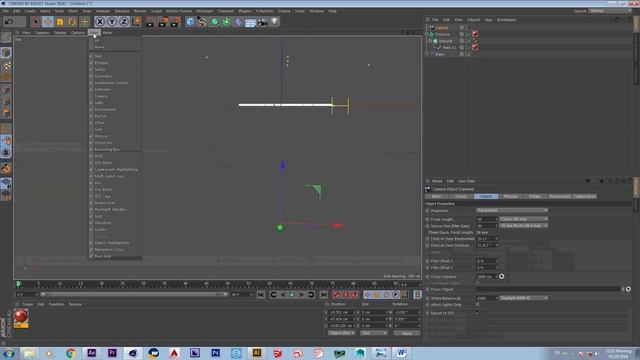Image resolution: width=640 pixels, height=360 pixels.
Task: Open the Camera objects icon in toolbar
Action: [x=262, y=22]
